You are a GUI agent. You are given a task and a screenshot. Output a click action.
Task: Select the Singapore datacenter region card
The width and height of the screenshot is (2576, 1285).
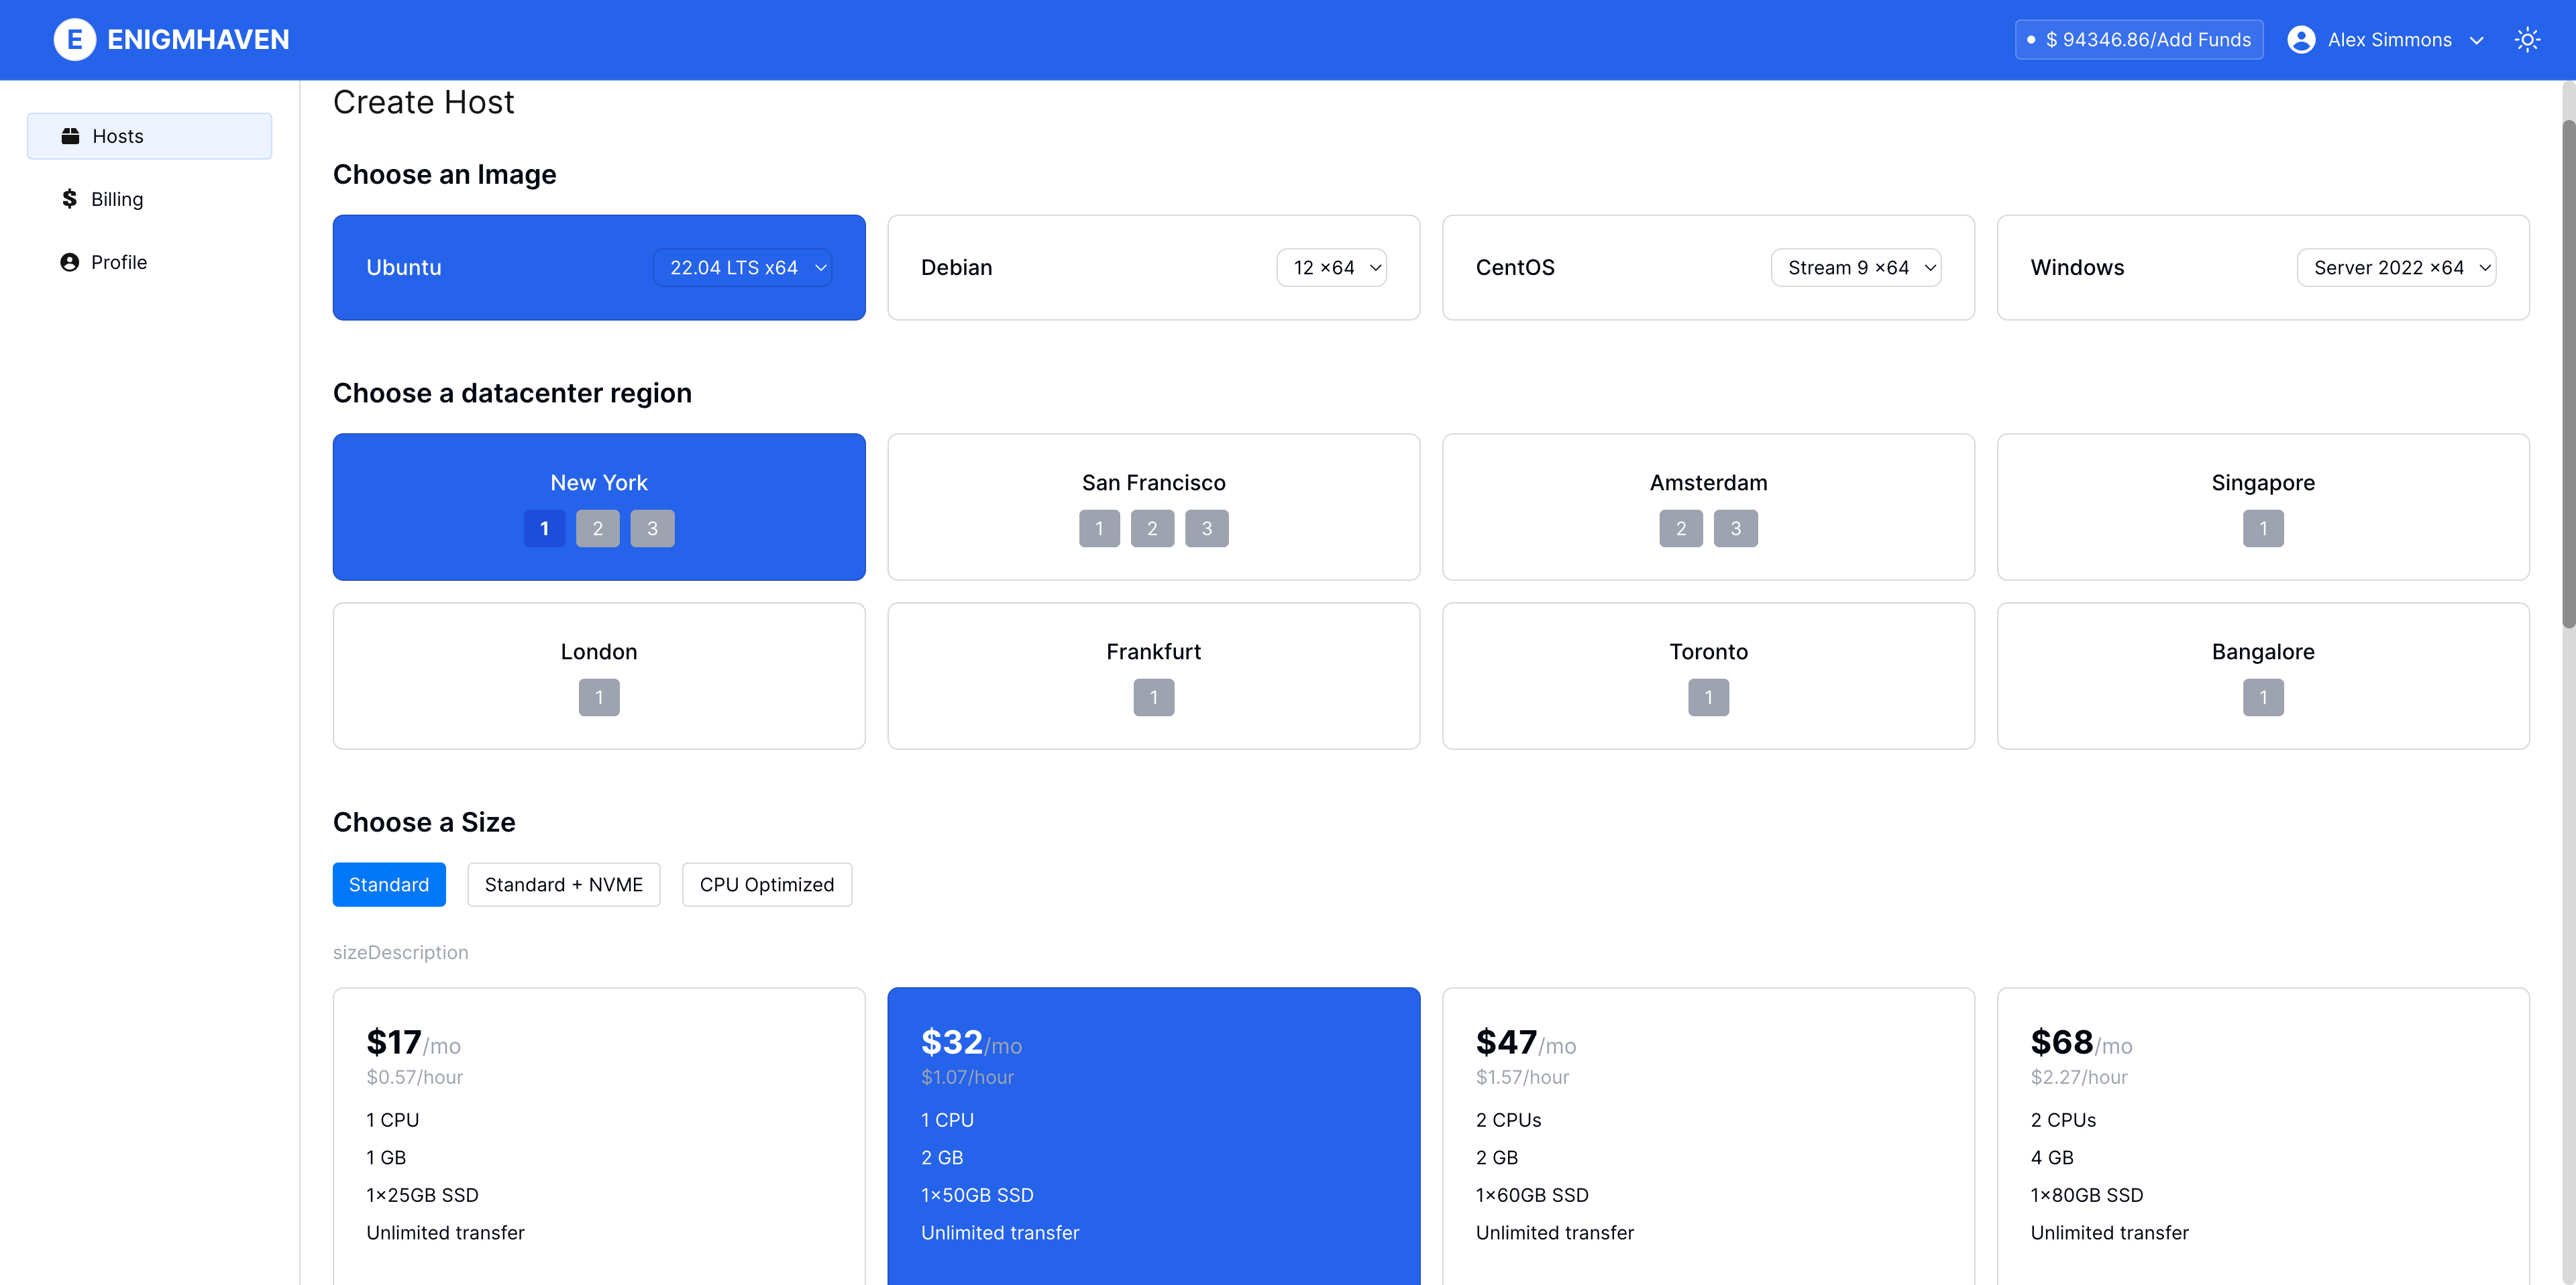2262,482
